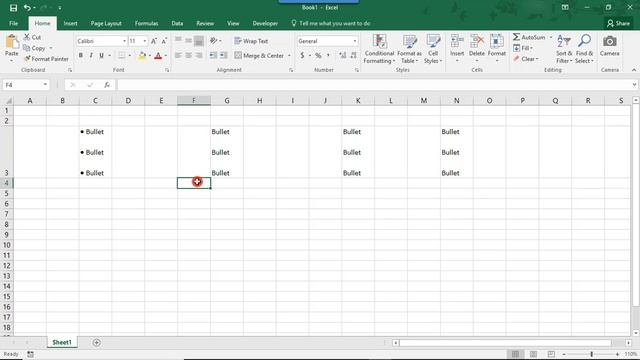
Task: Open Format cells menu
Action: (x=497, y=48)
